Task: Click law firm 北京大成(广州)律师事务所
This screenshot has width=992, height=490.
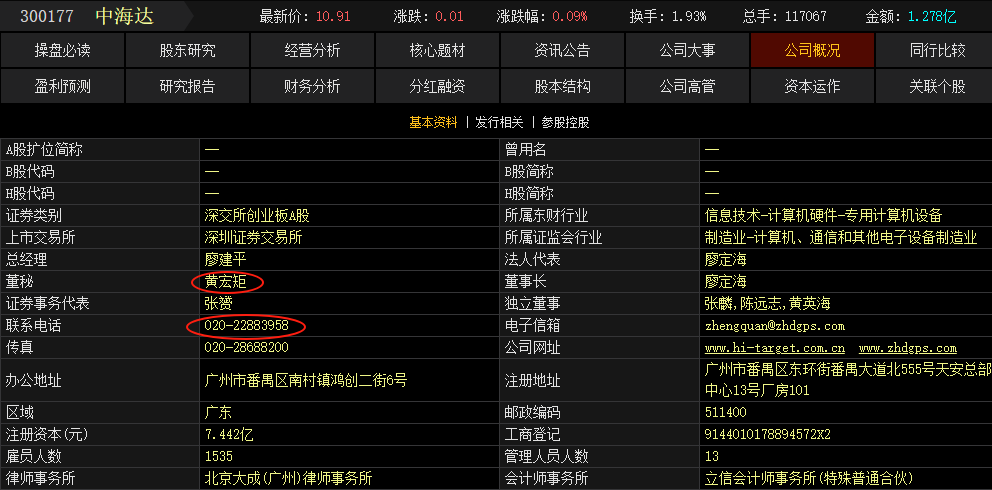Action: [x=288, y=478]
